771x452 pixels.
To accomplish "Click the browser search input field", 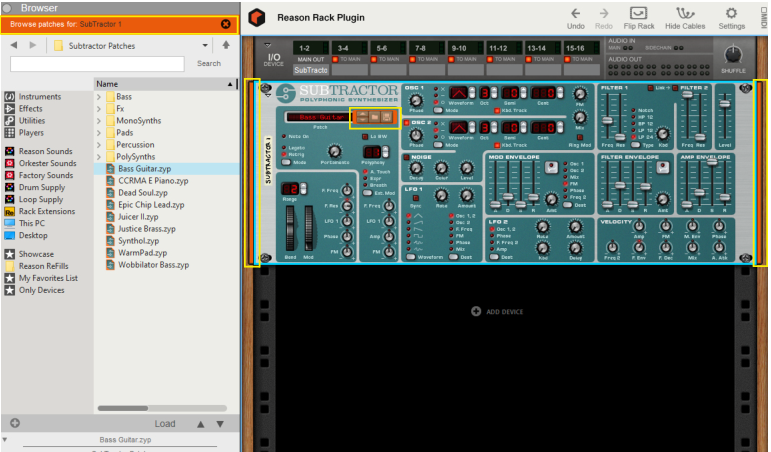I will point(97,64).
